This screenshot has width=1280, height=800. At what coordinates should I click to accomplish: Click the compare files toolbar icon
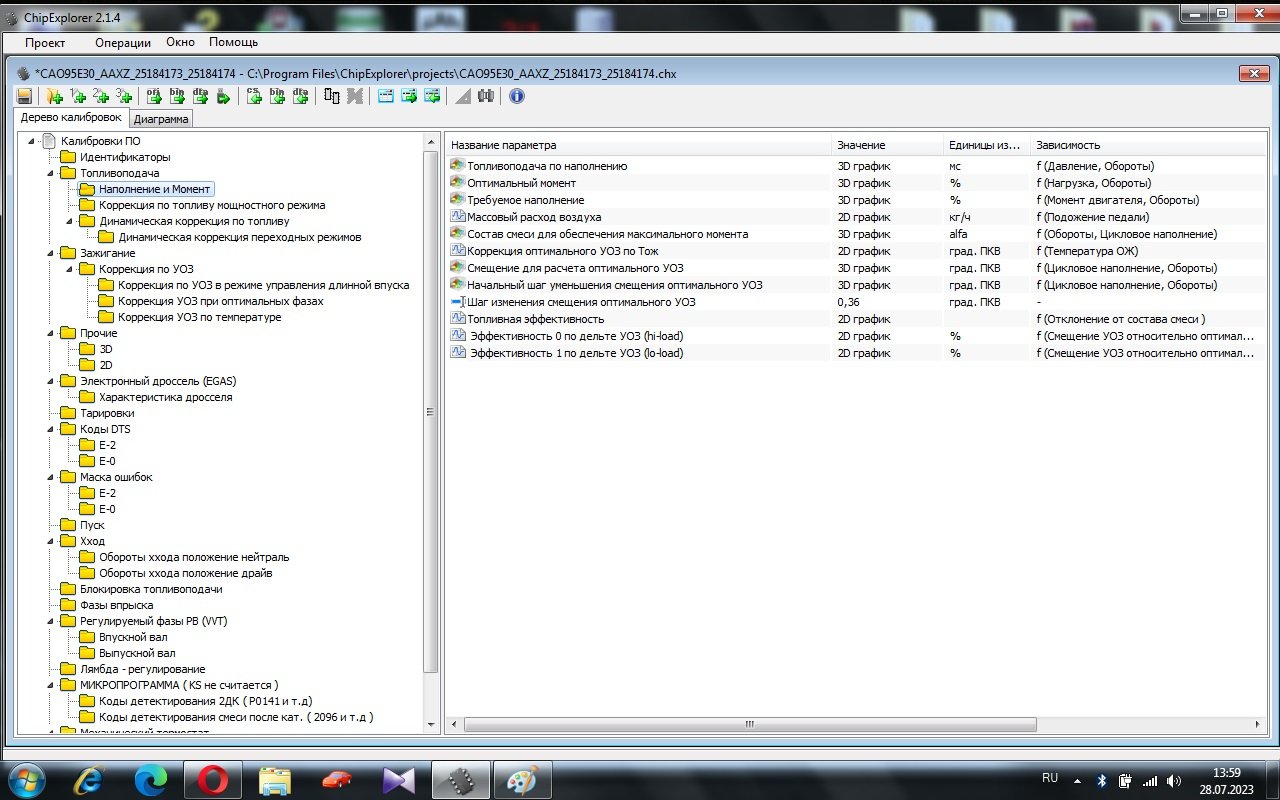tap(332, 96)
